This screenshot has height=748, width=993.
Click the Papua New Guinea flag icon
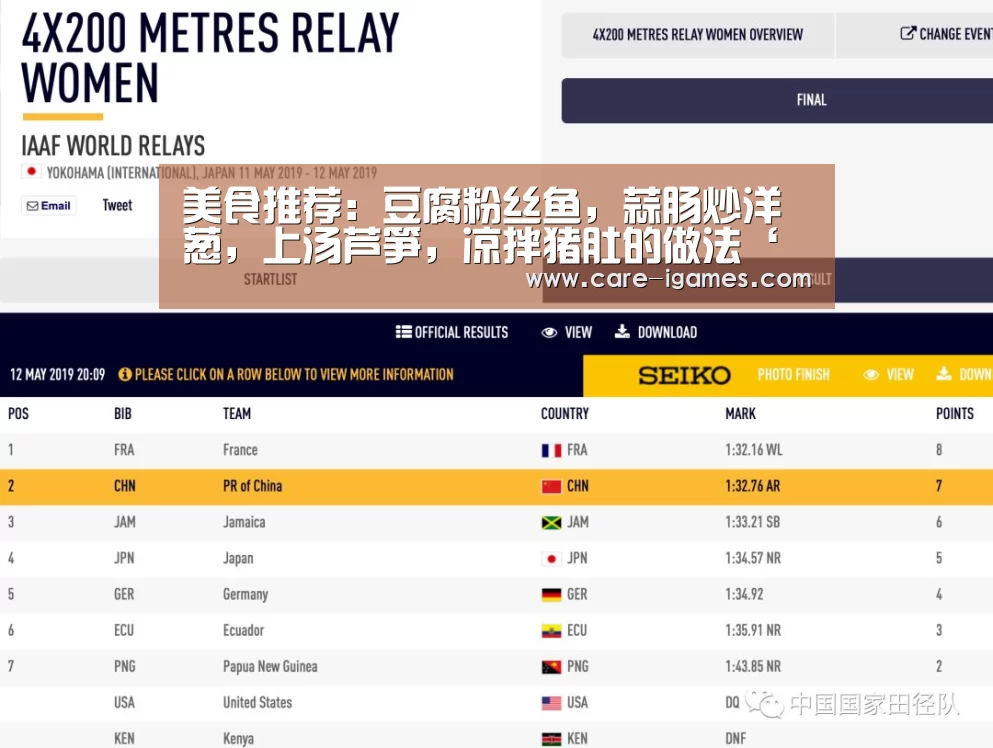551,668
